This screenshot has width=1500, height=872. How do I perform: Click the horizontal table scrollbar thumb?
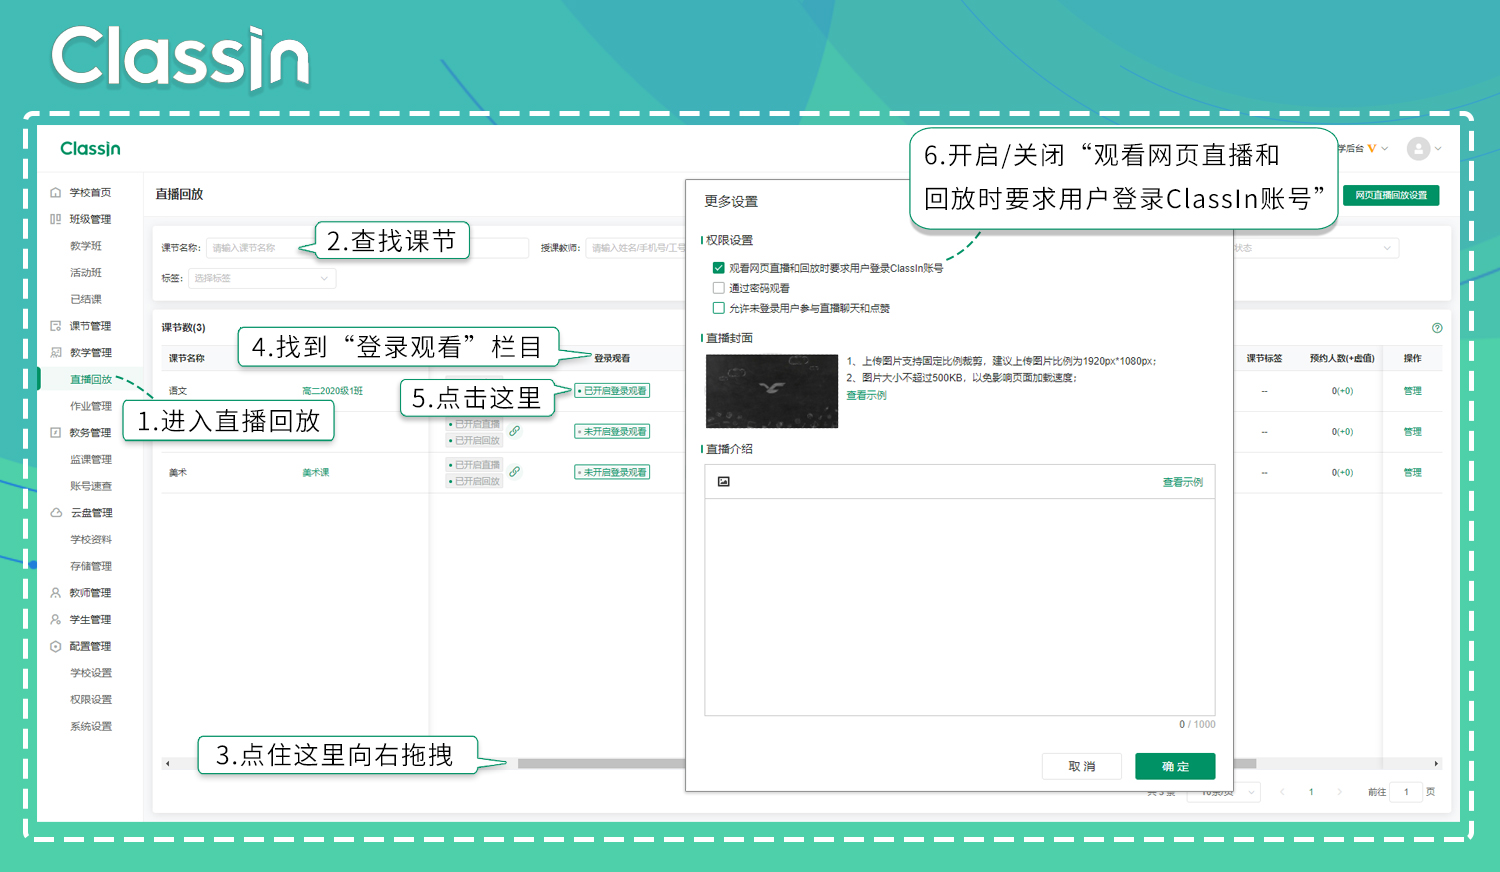click(886, 764)
